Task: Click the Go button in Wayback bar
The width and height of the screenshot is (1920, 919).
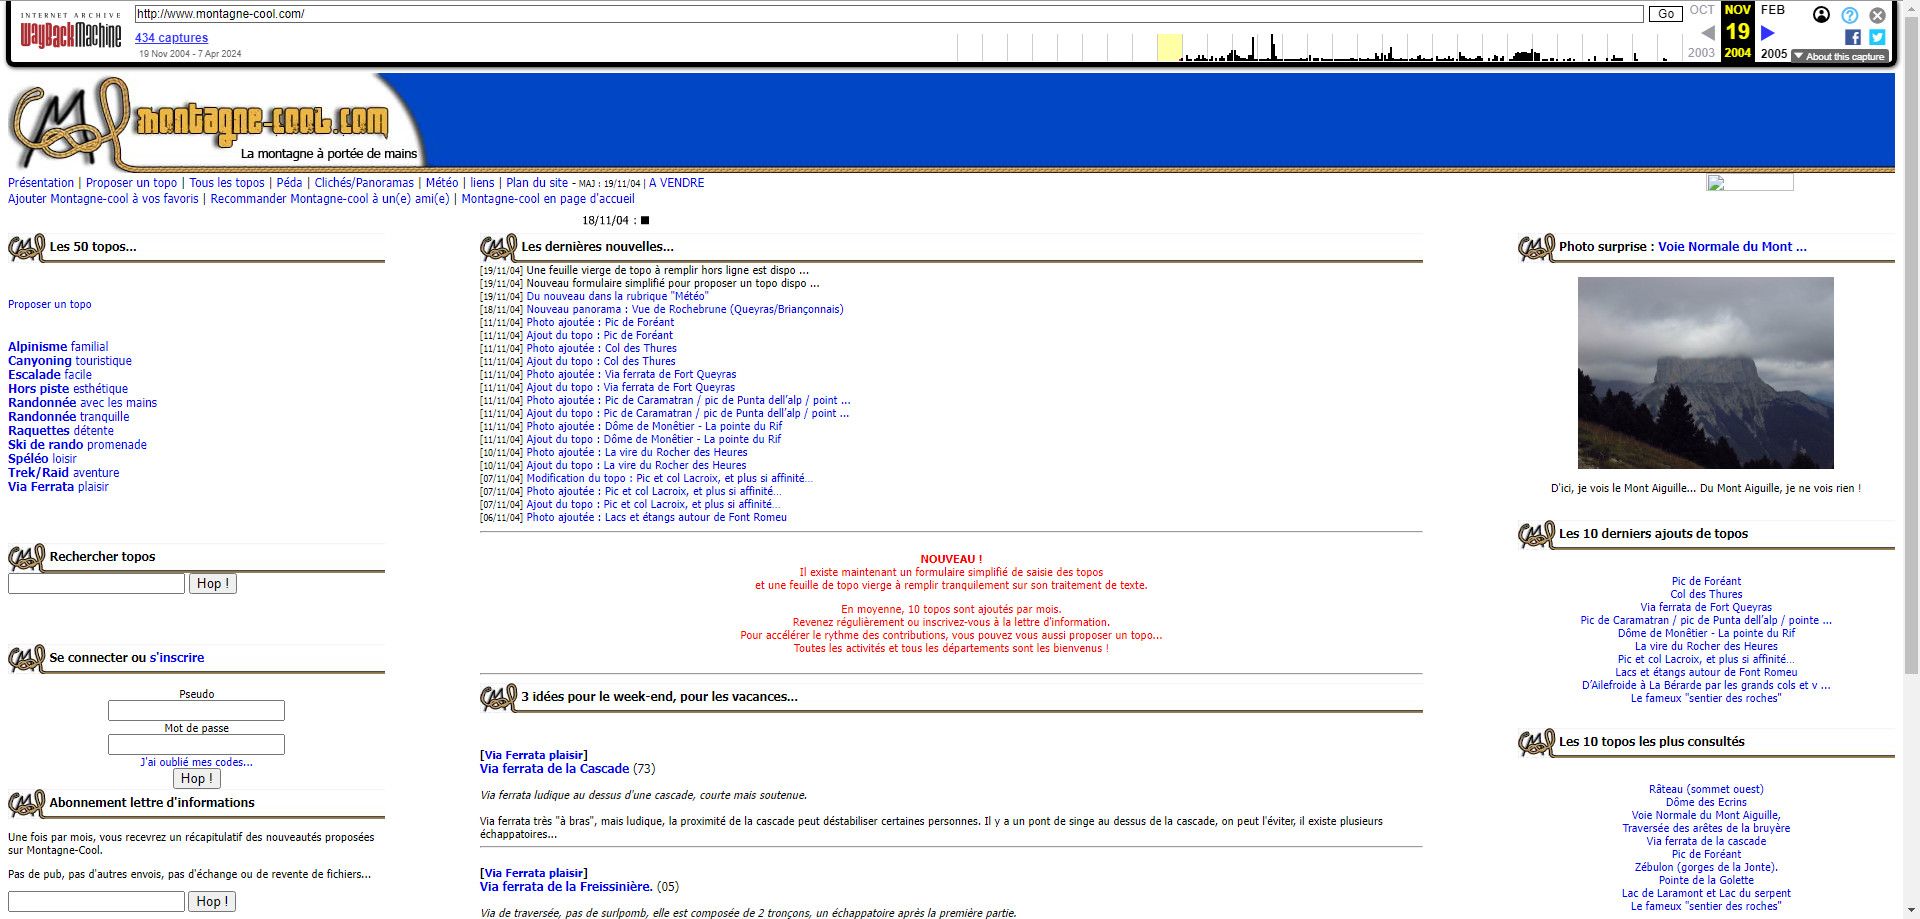Action: pos(1666,14)
